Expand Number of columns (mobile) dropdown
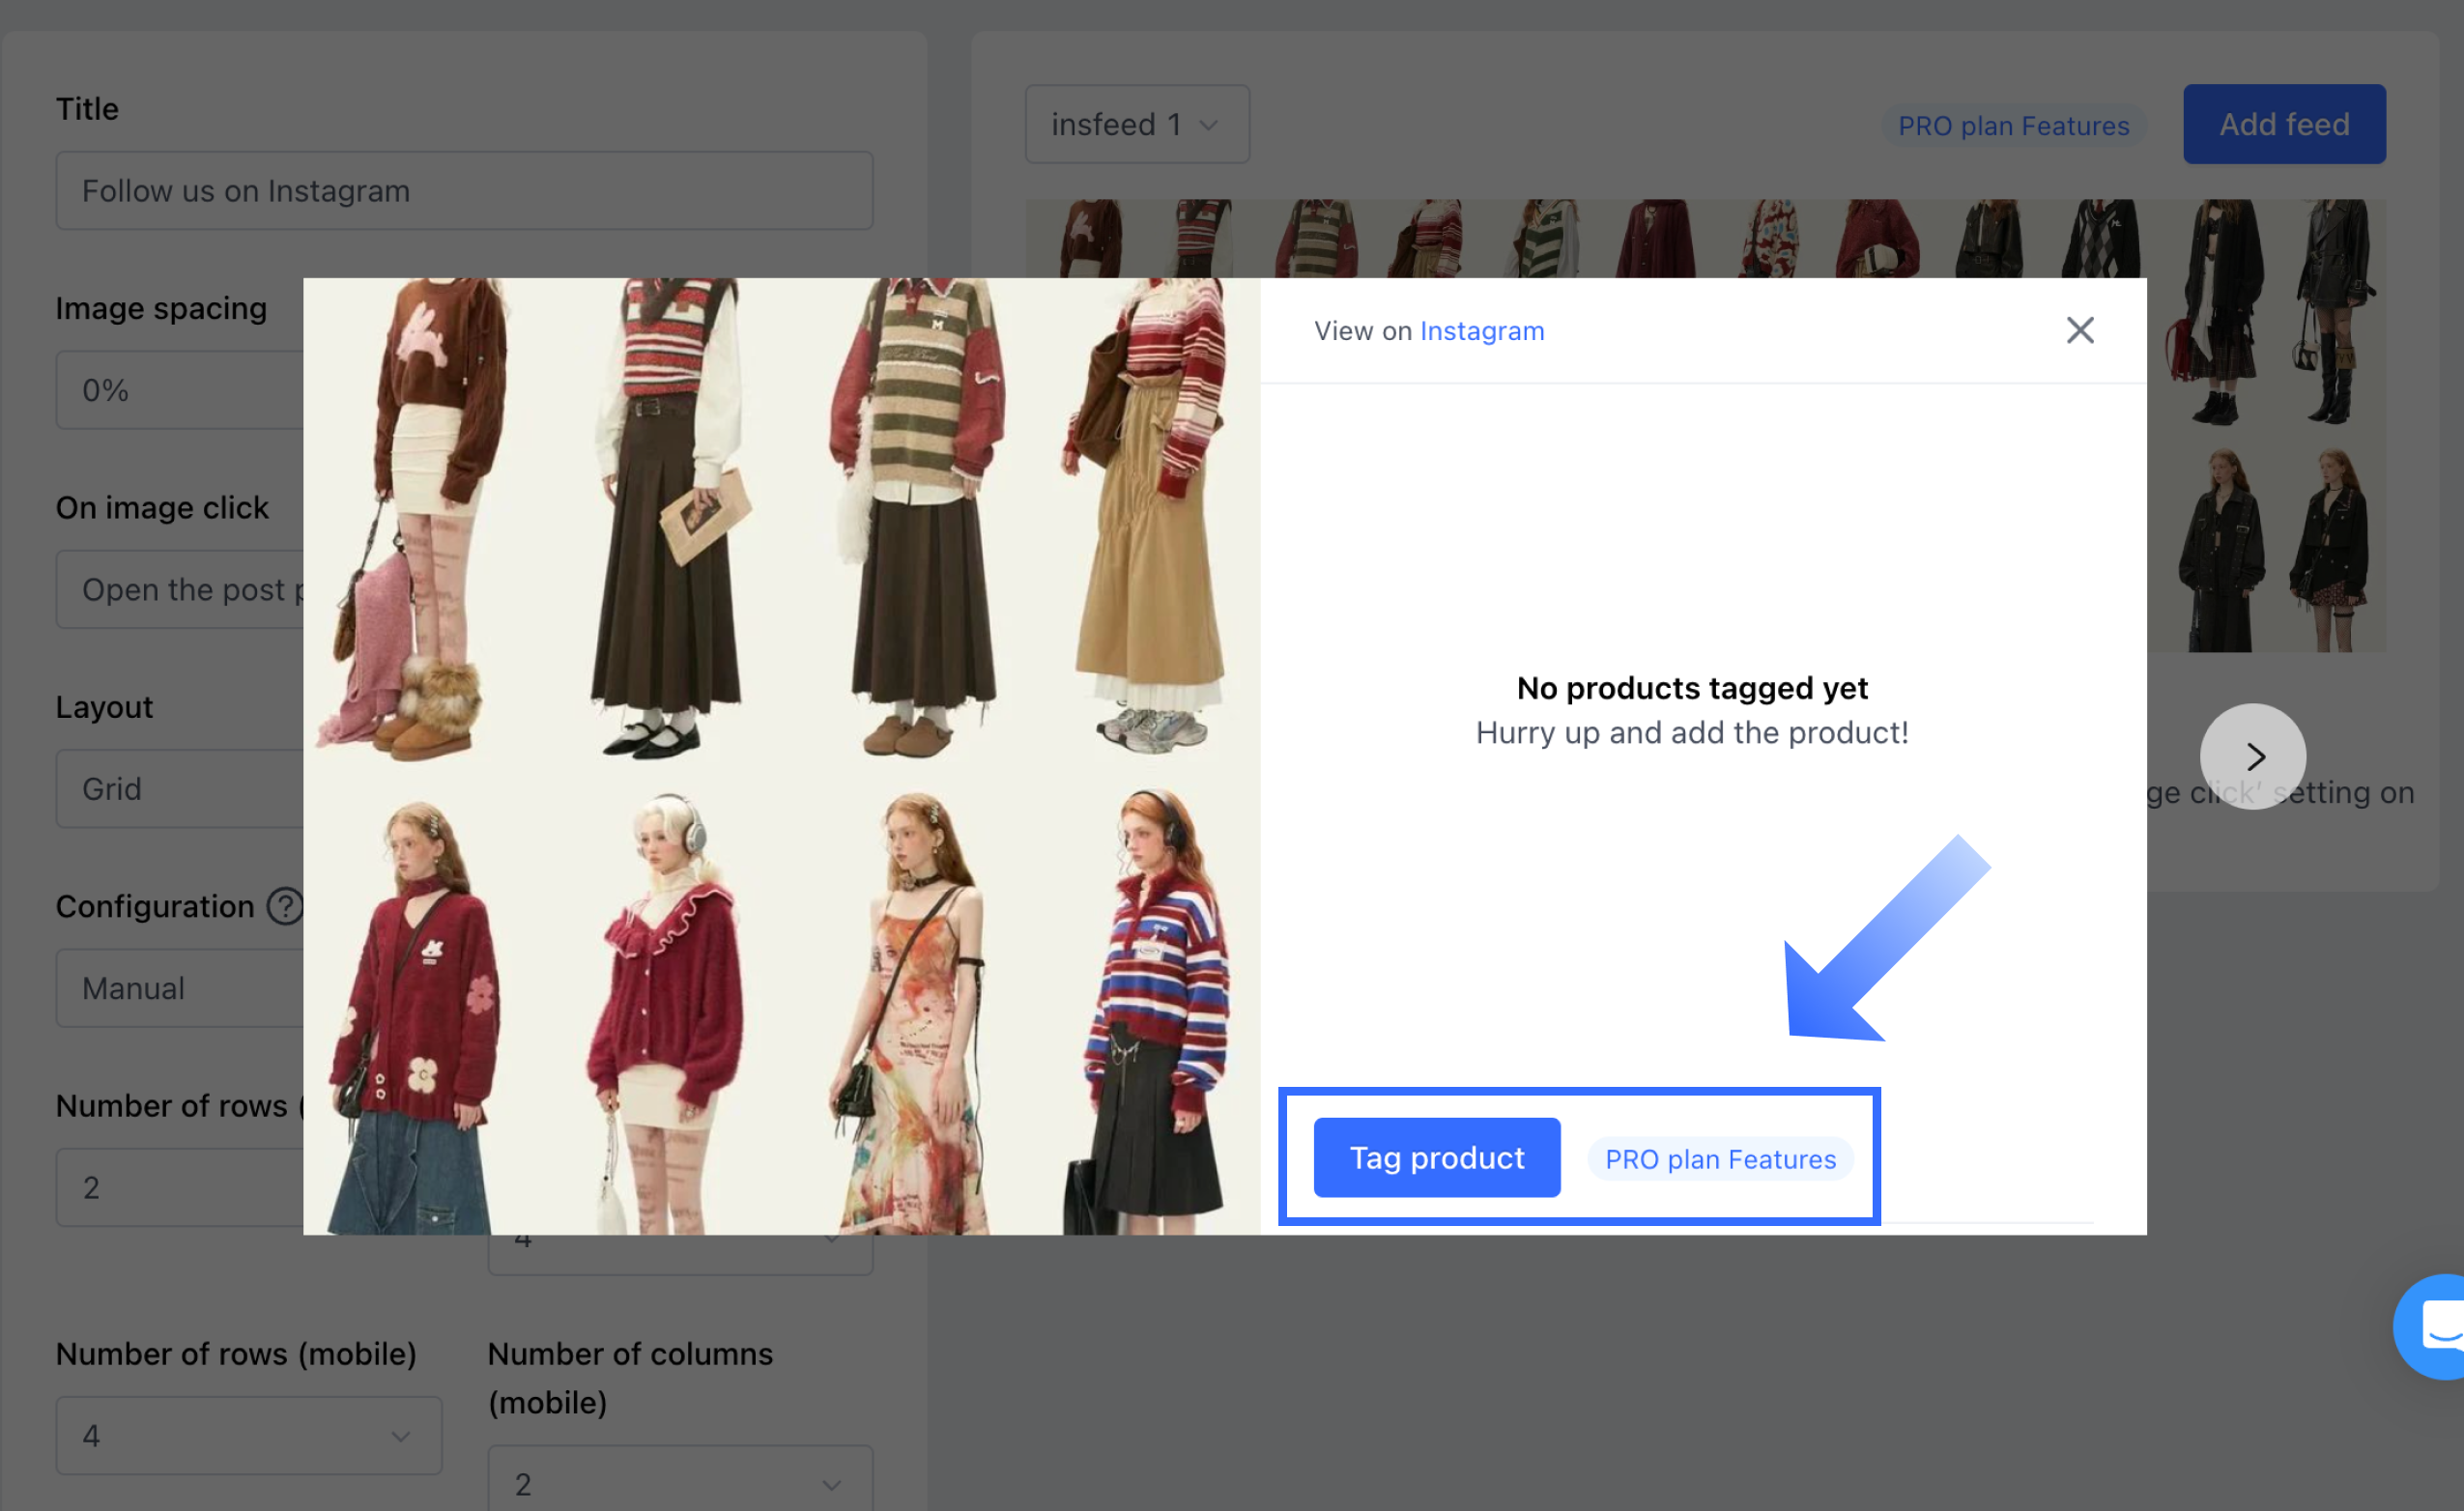 (x=679, y=1482)
